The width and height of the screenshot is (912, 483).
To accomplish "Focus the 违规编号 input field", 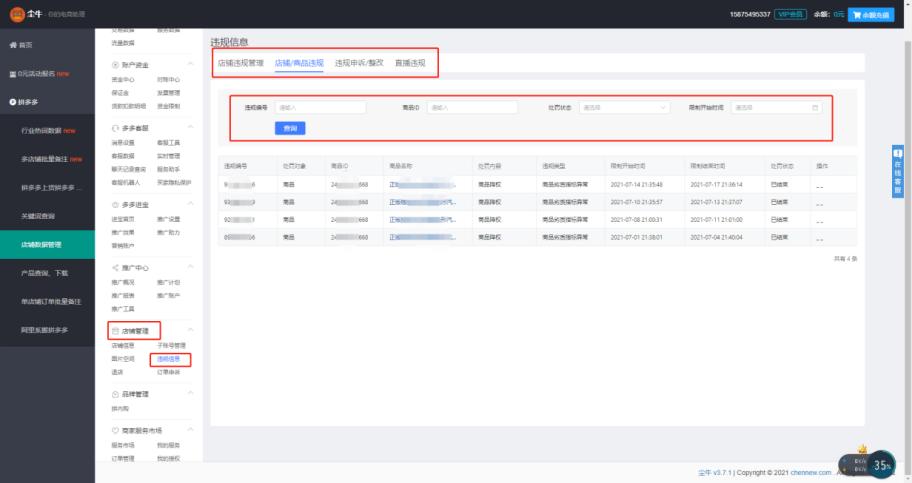I will pos(320,107).
